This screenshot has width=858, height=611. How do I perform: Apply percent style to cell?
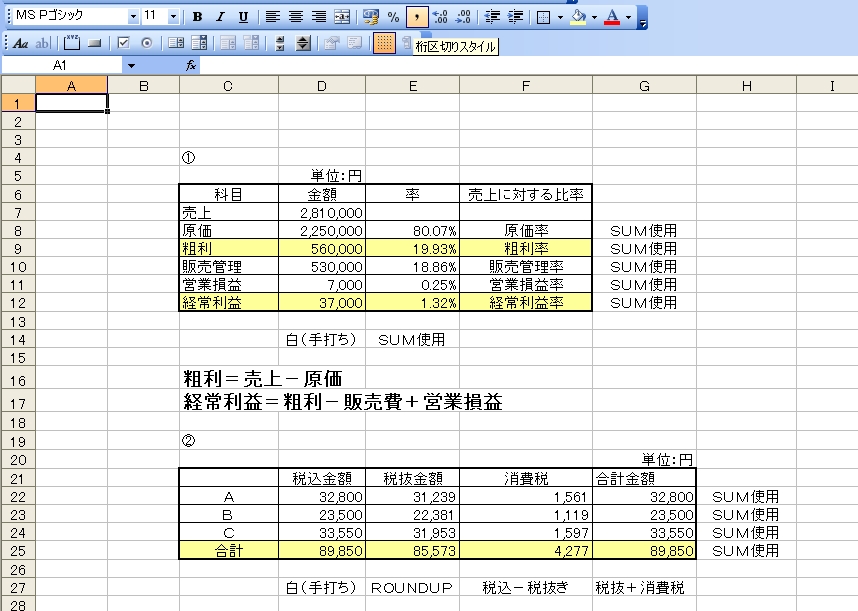pyautogui.click(x=393, y=17)
